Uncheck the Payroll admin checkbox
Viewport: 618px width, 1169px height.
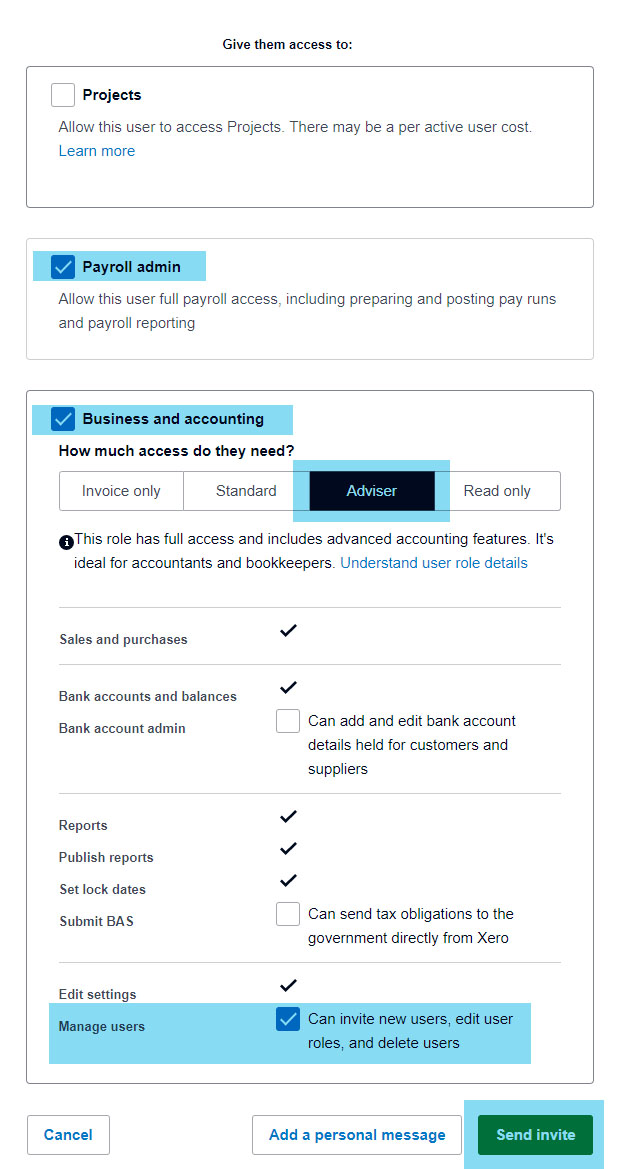click(63, 267)
